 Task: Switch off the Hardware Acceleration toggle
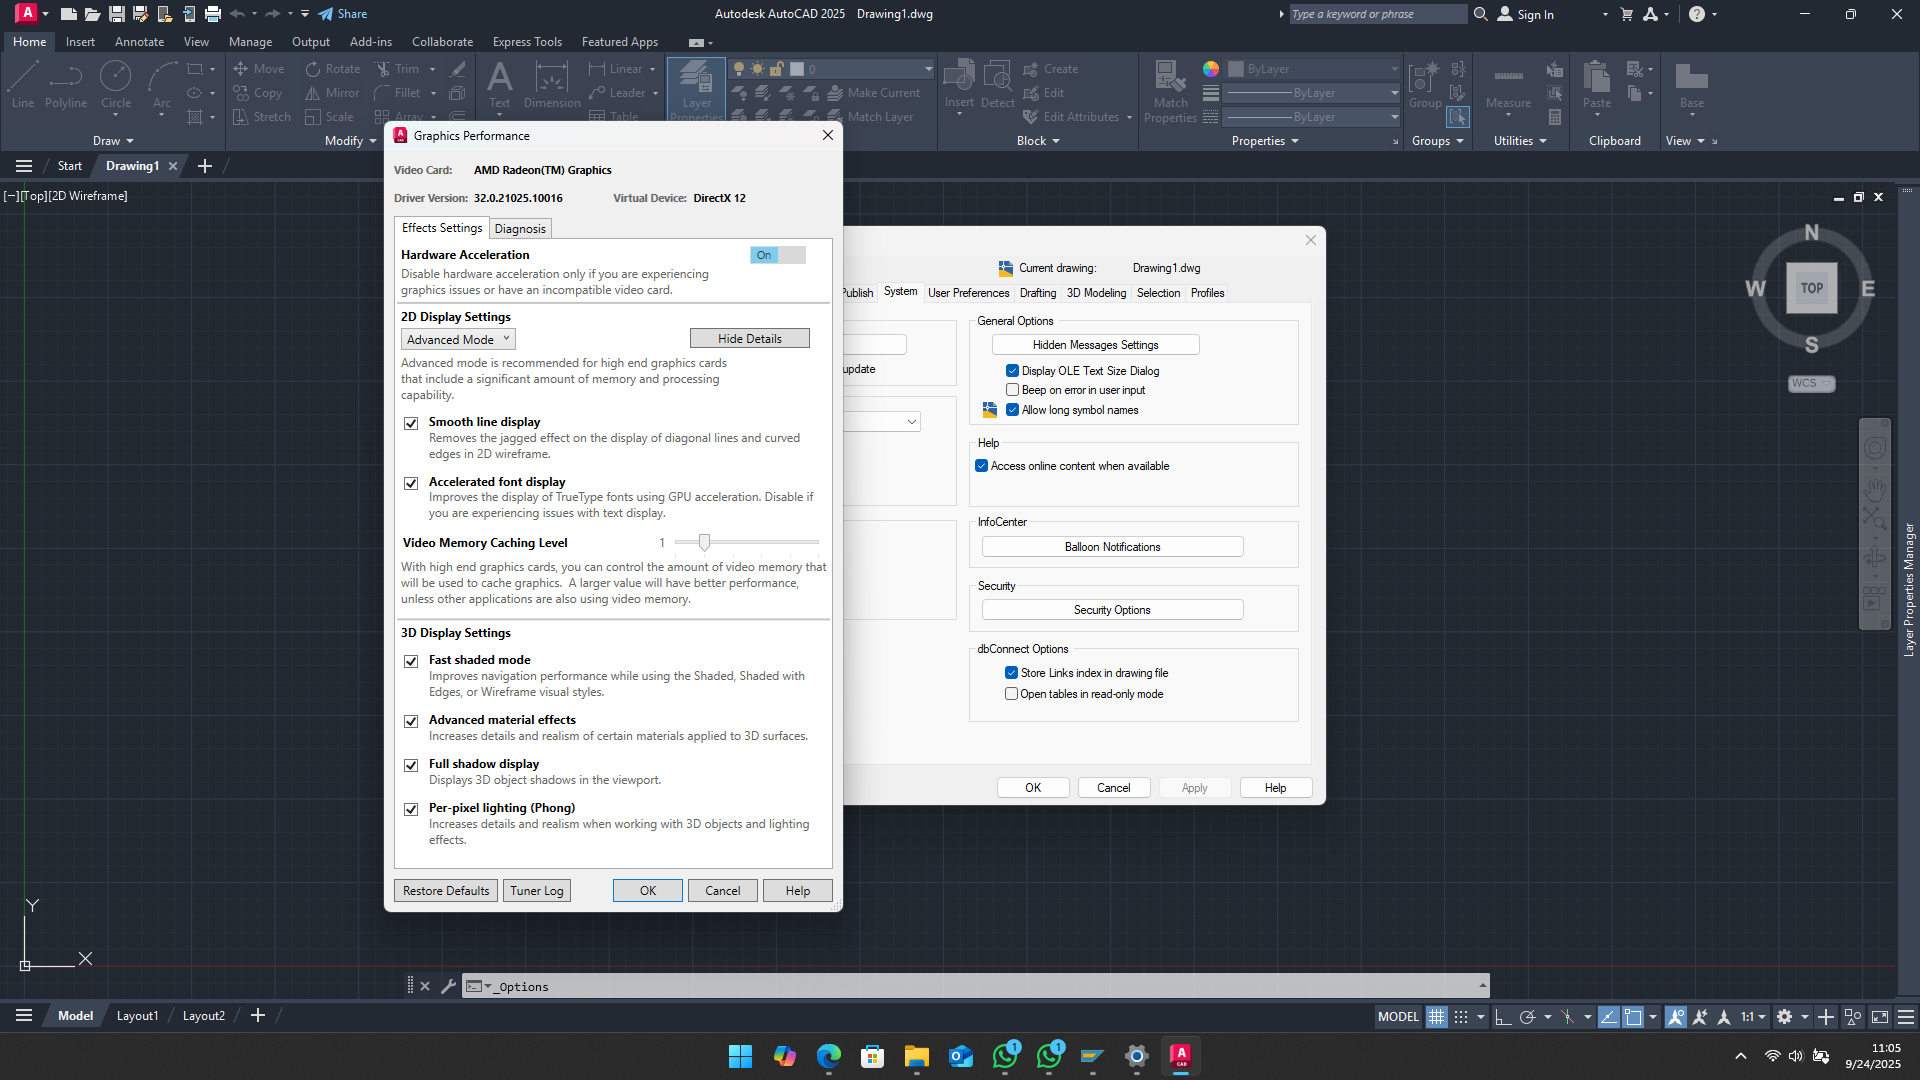777,255
